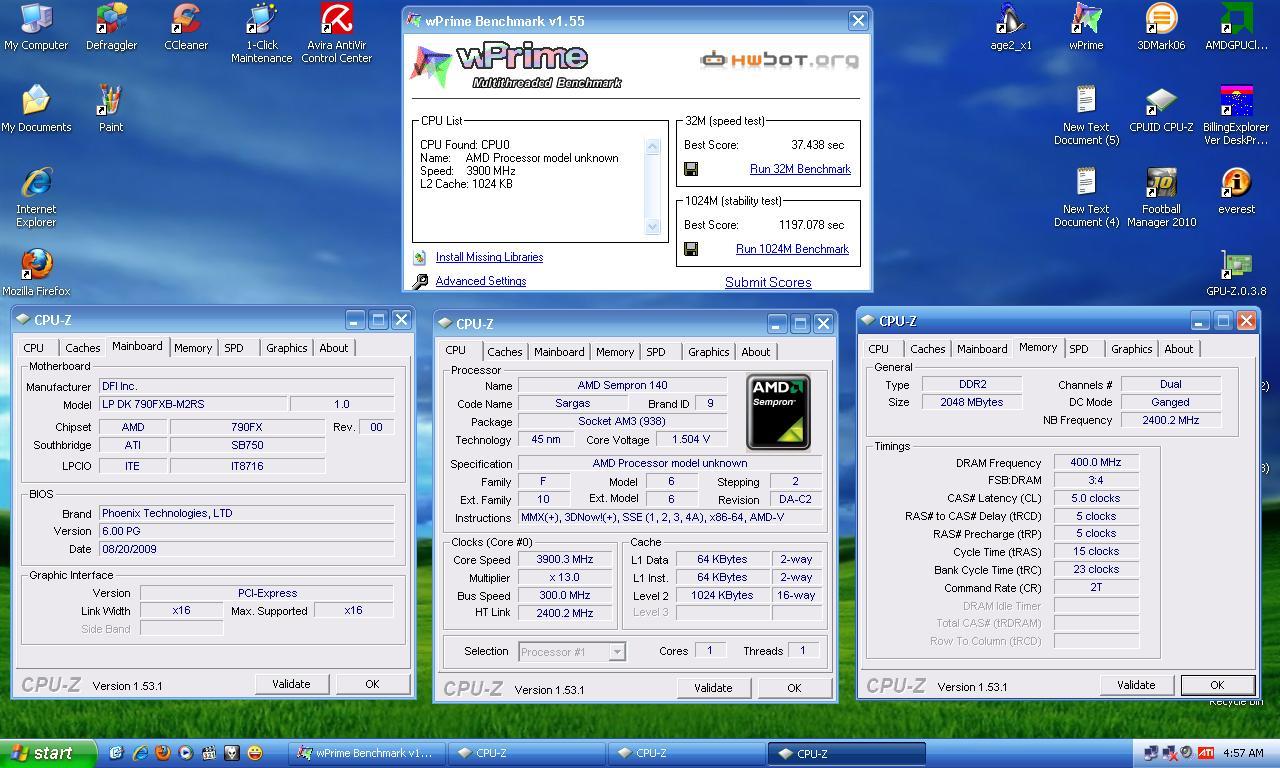Open Mozilla Firefox desktop icon
Screen dimensions: 1280x768
(36, 273)
